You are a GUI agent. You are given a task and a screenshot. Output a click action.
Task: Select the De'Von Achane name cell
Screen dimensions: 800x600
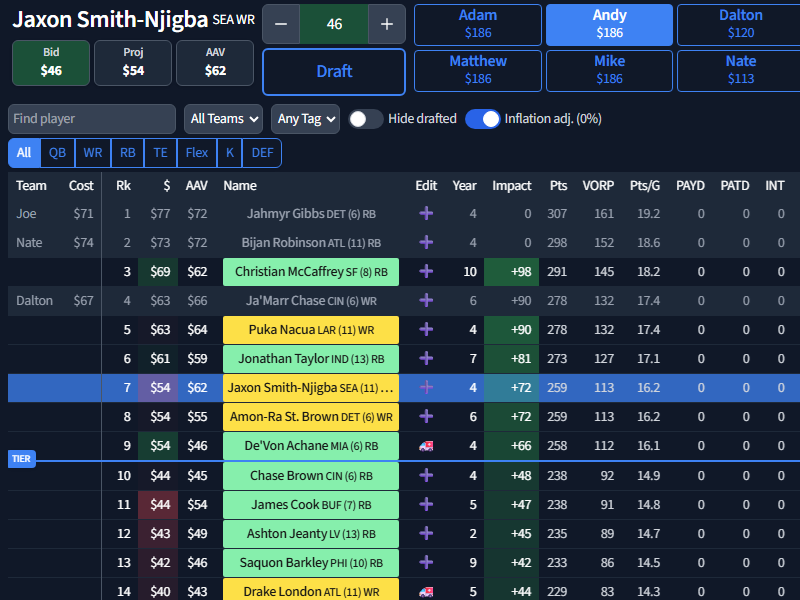(x=311, y=446)
